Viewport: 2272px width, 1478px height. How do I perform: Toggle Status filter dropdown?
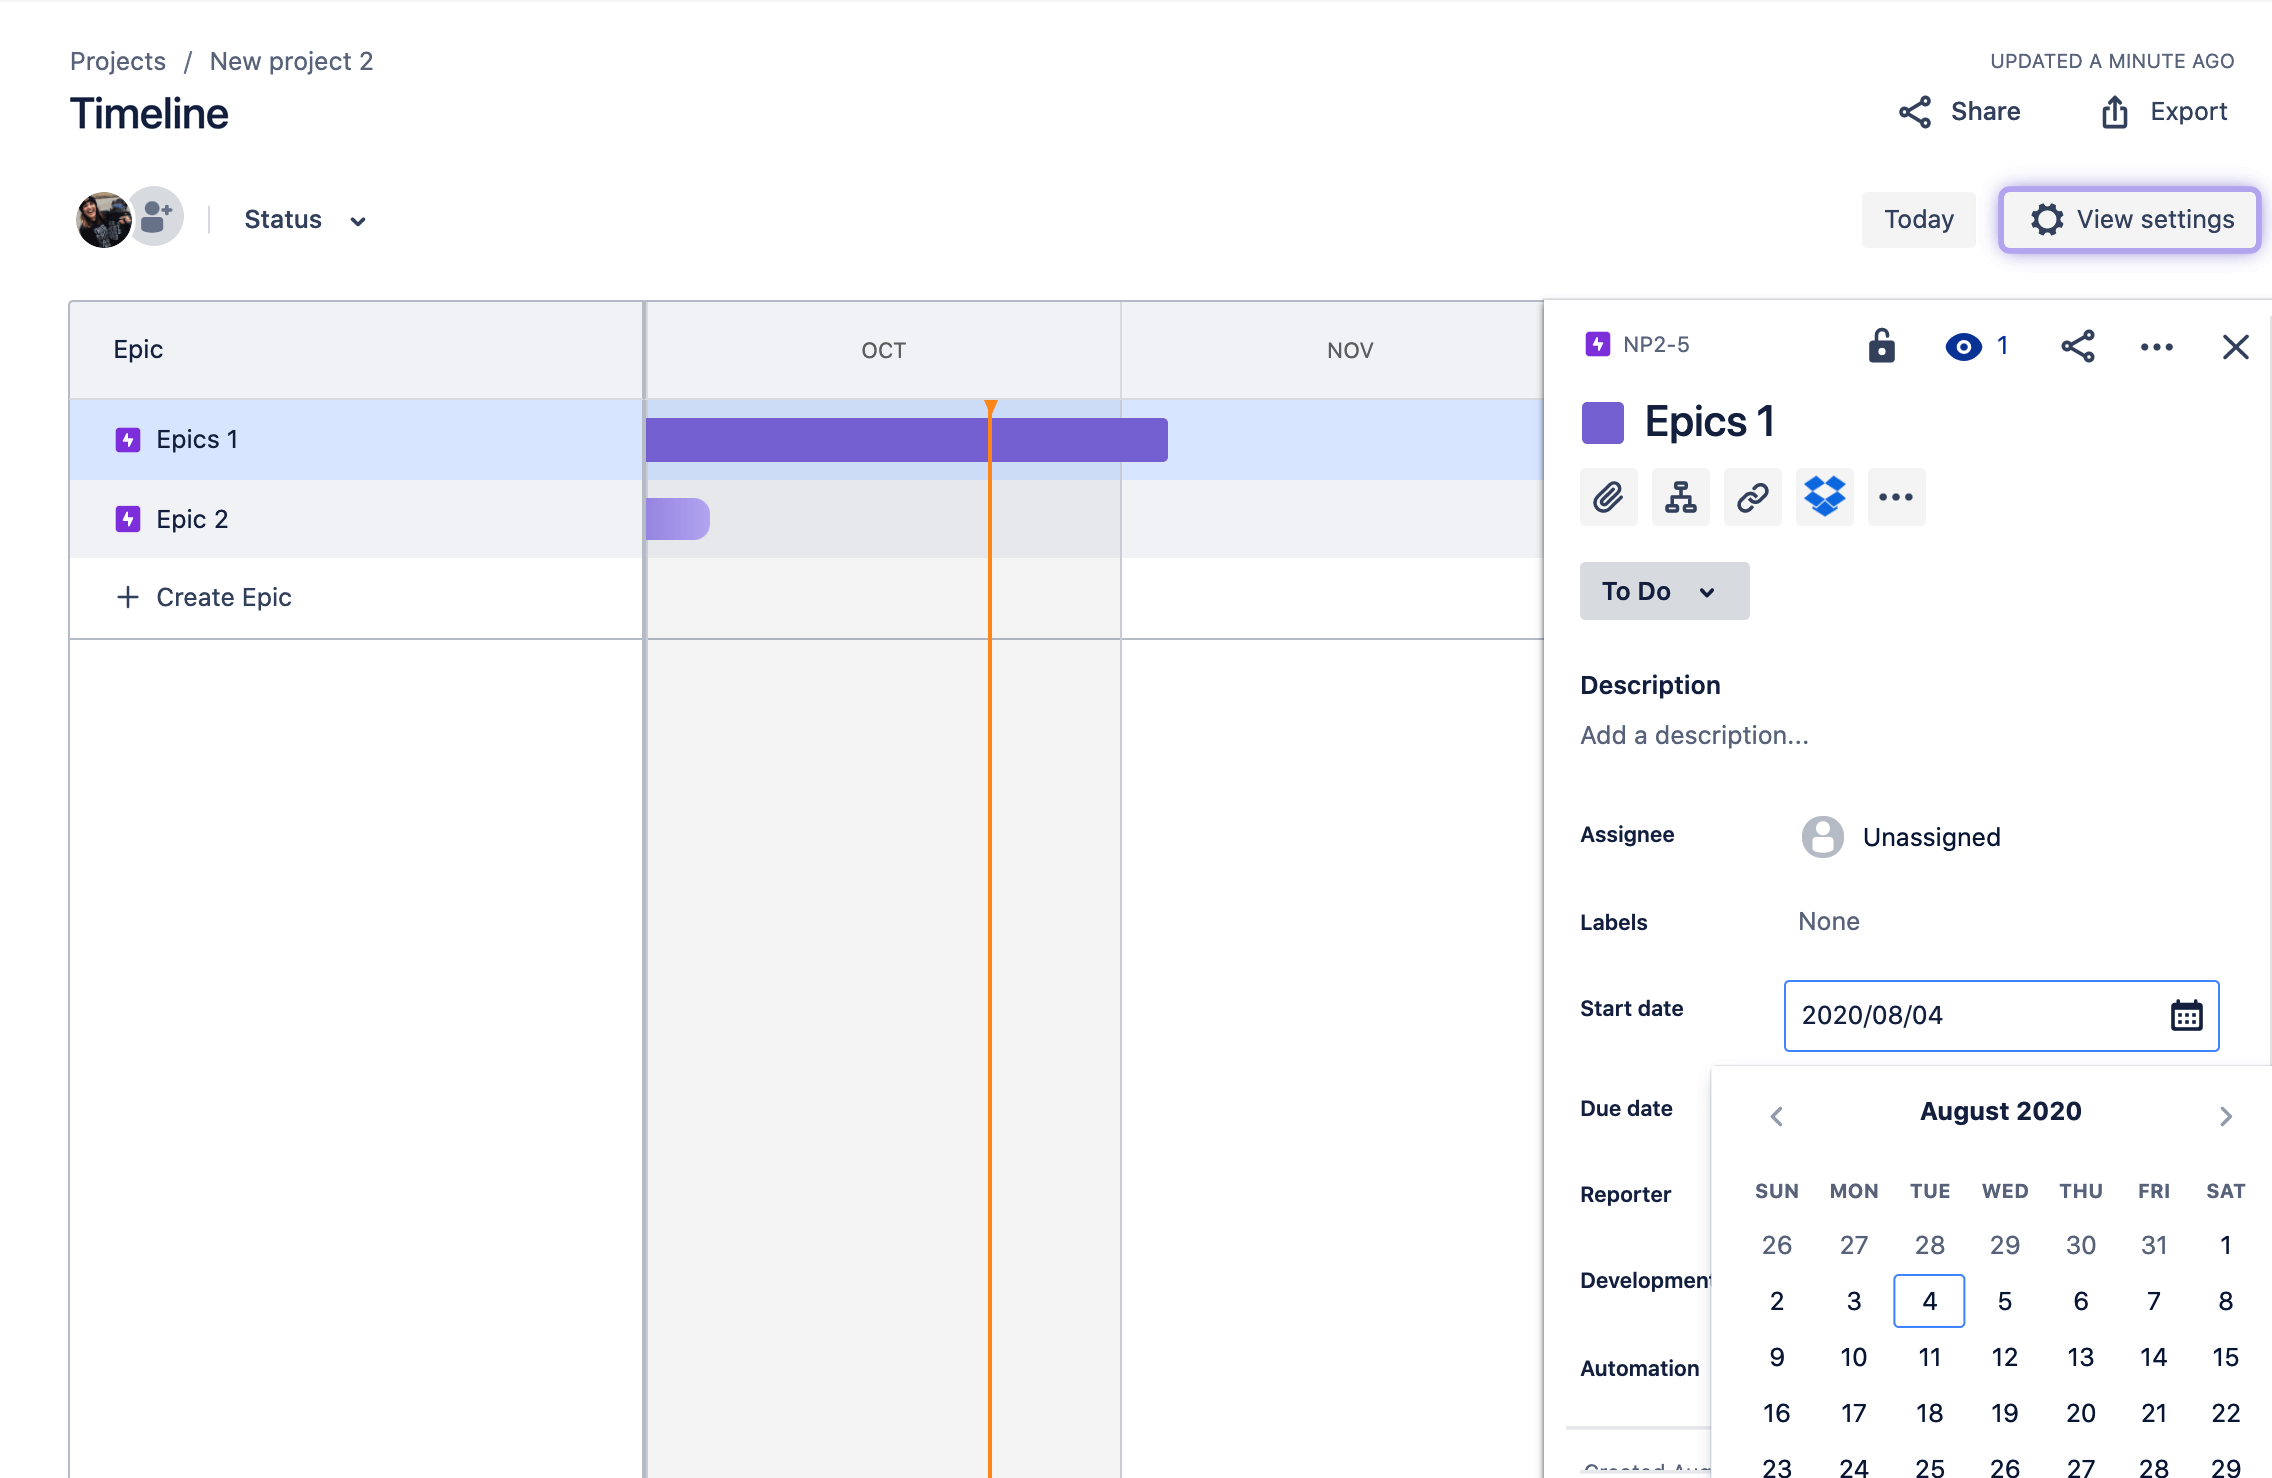[305, 217]
